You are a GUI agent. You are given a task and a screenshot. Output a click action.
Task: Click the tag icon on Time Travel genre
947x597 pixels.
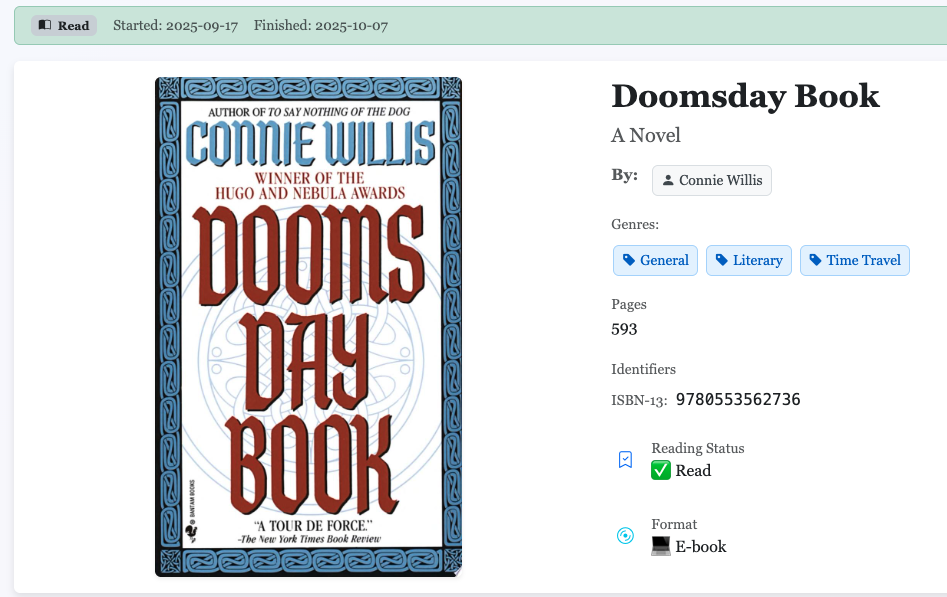pyautogui.click(x=815, y=260)
